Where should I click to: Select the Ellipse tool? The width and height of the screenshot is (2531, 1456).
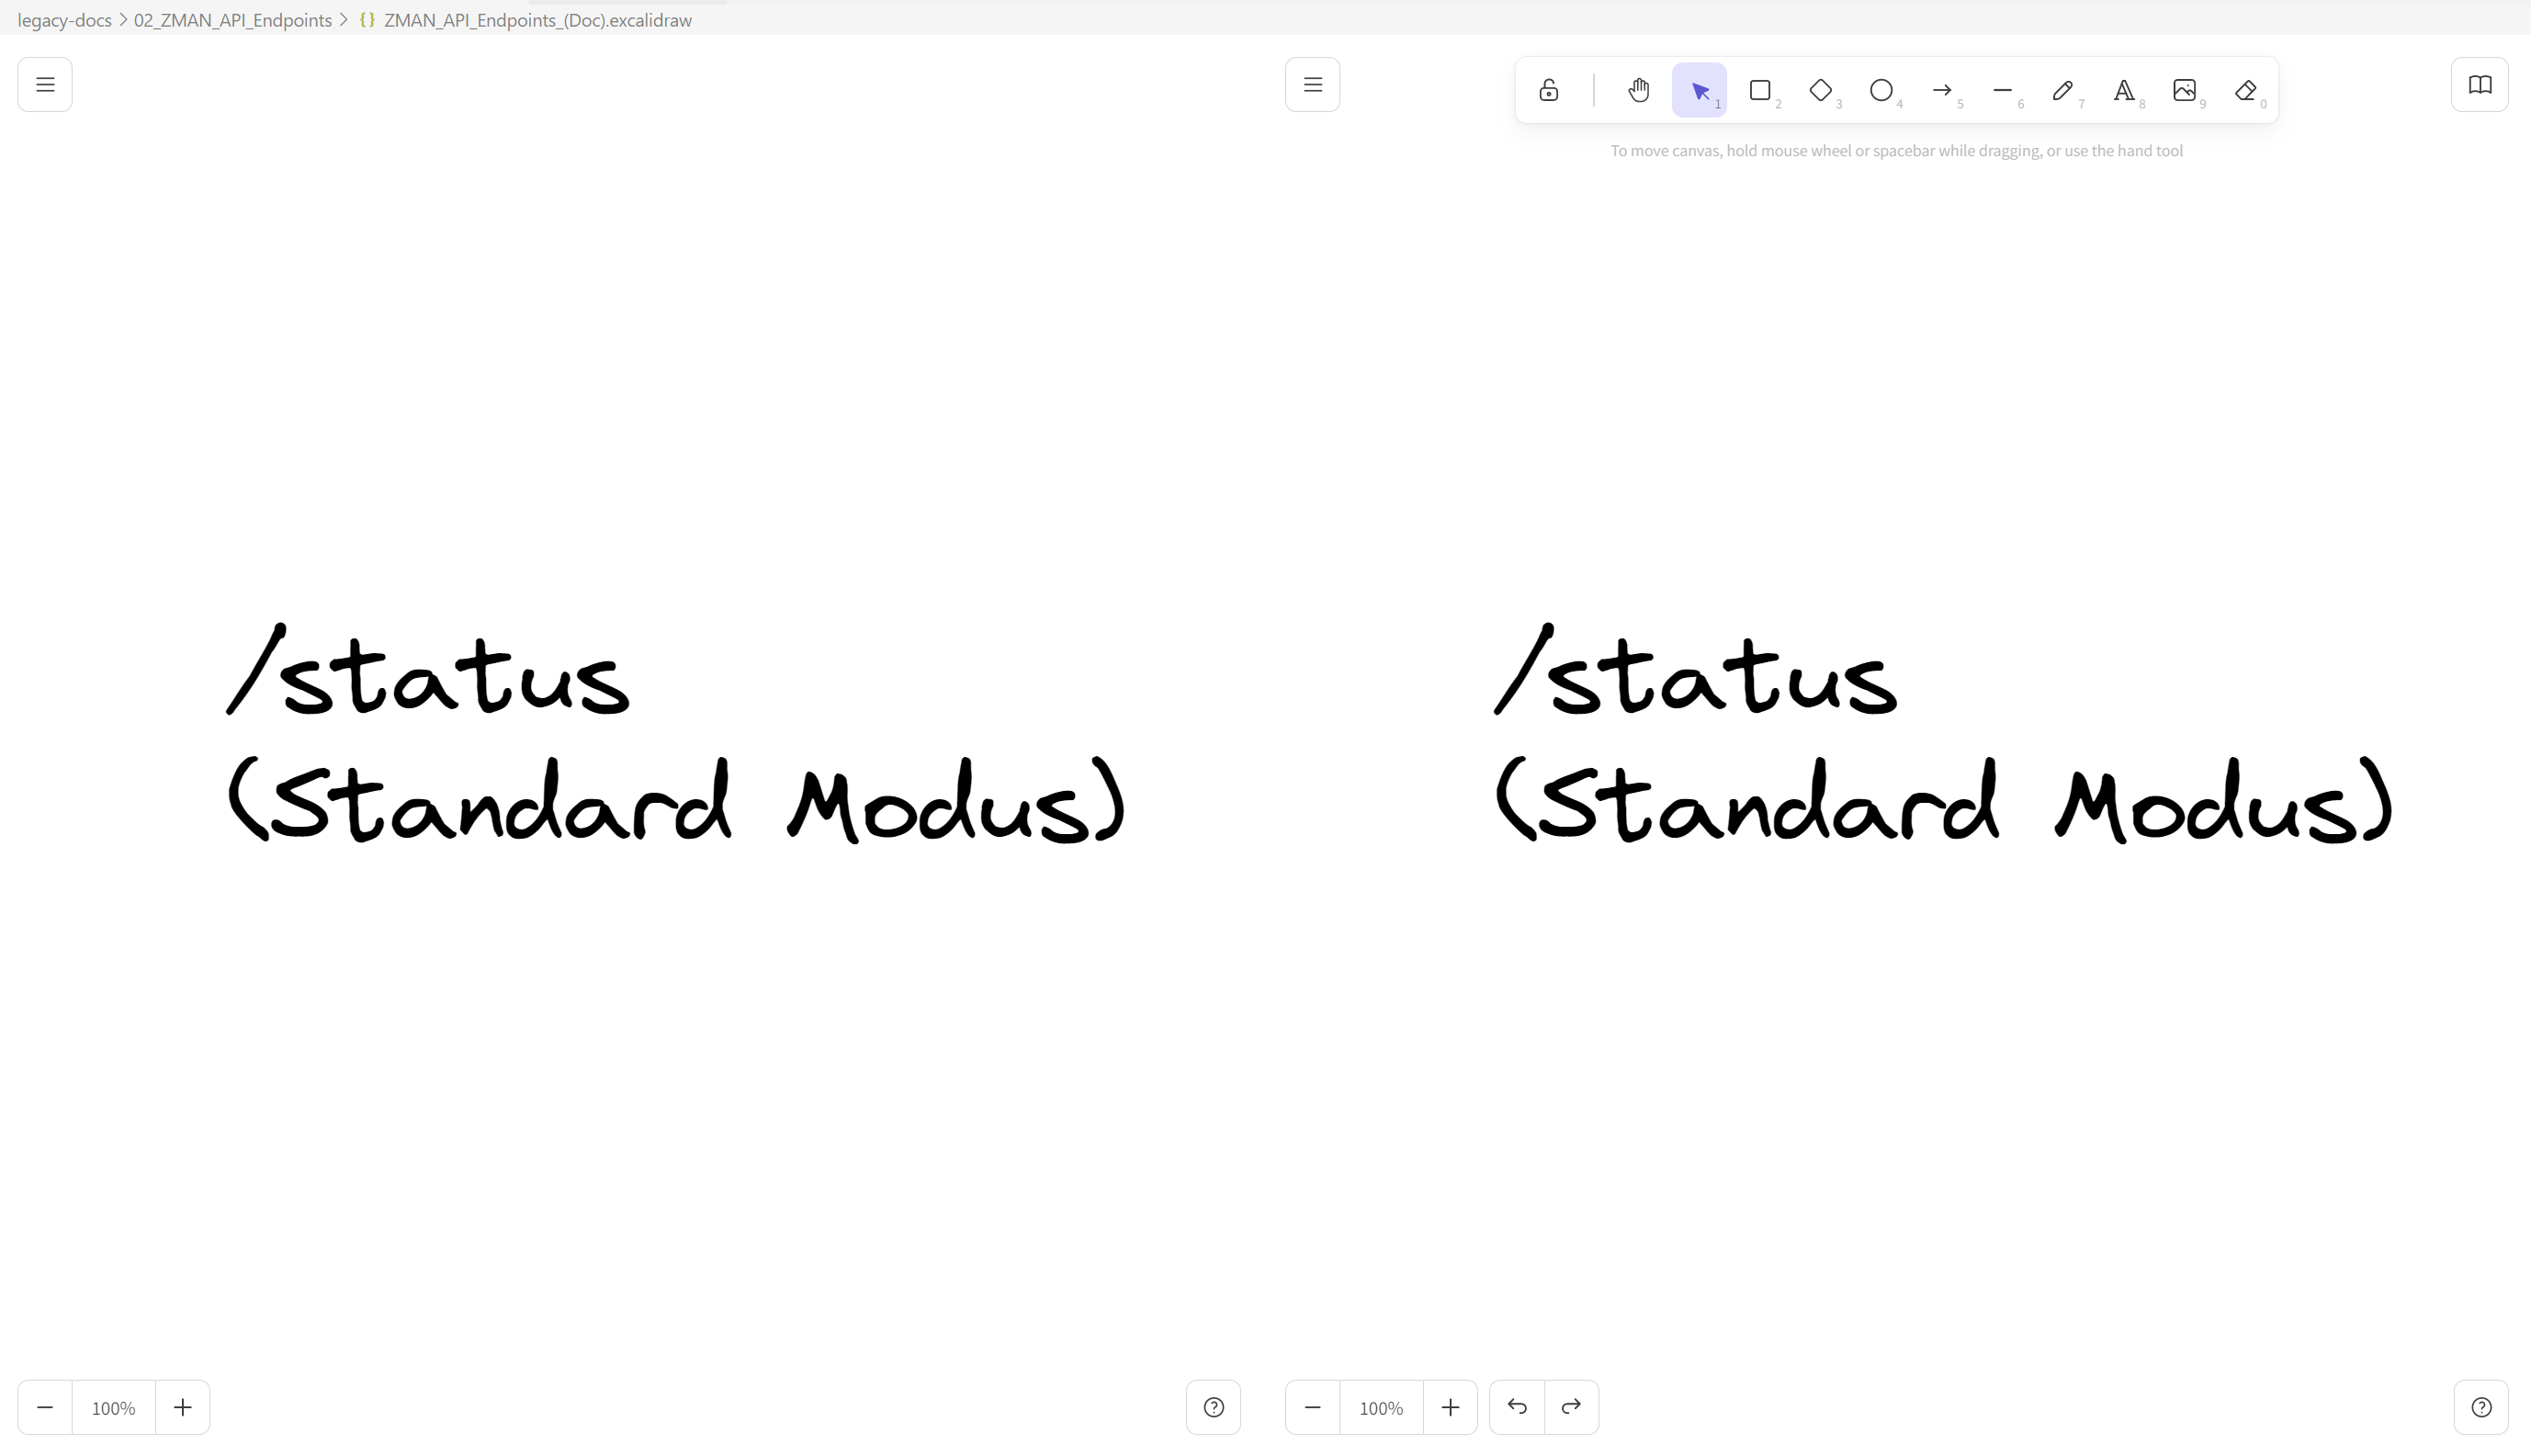coord(1881,90)
